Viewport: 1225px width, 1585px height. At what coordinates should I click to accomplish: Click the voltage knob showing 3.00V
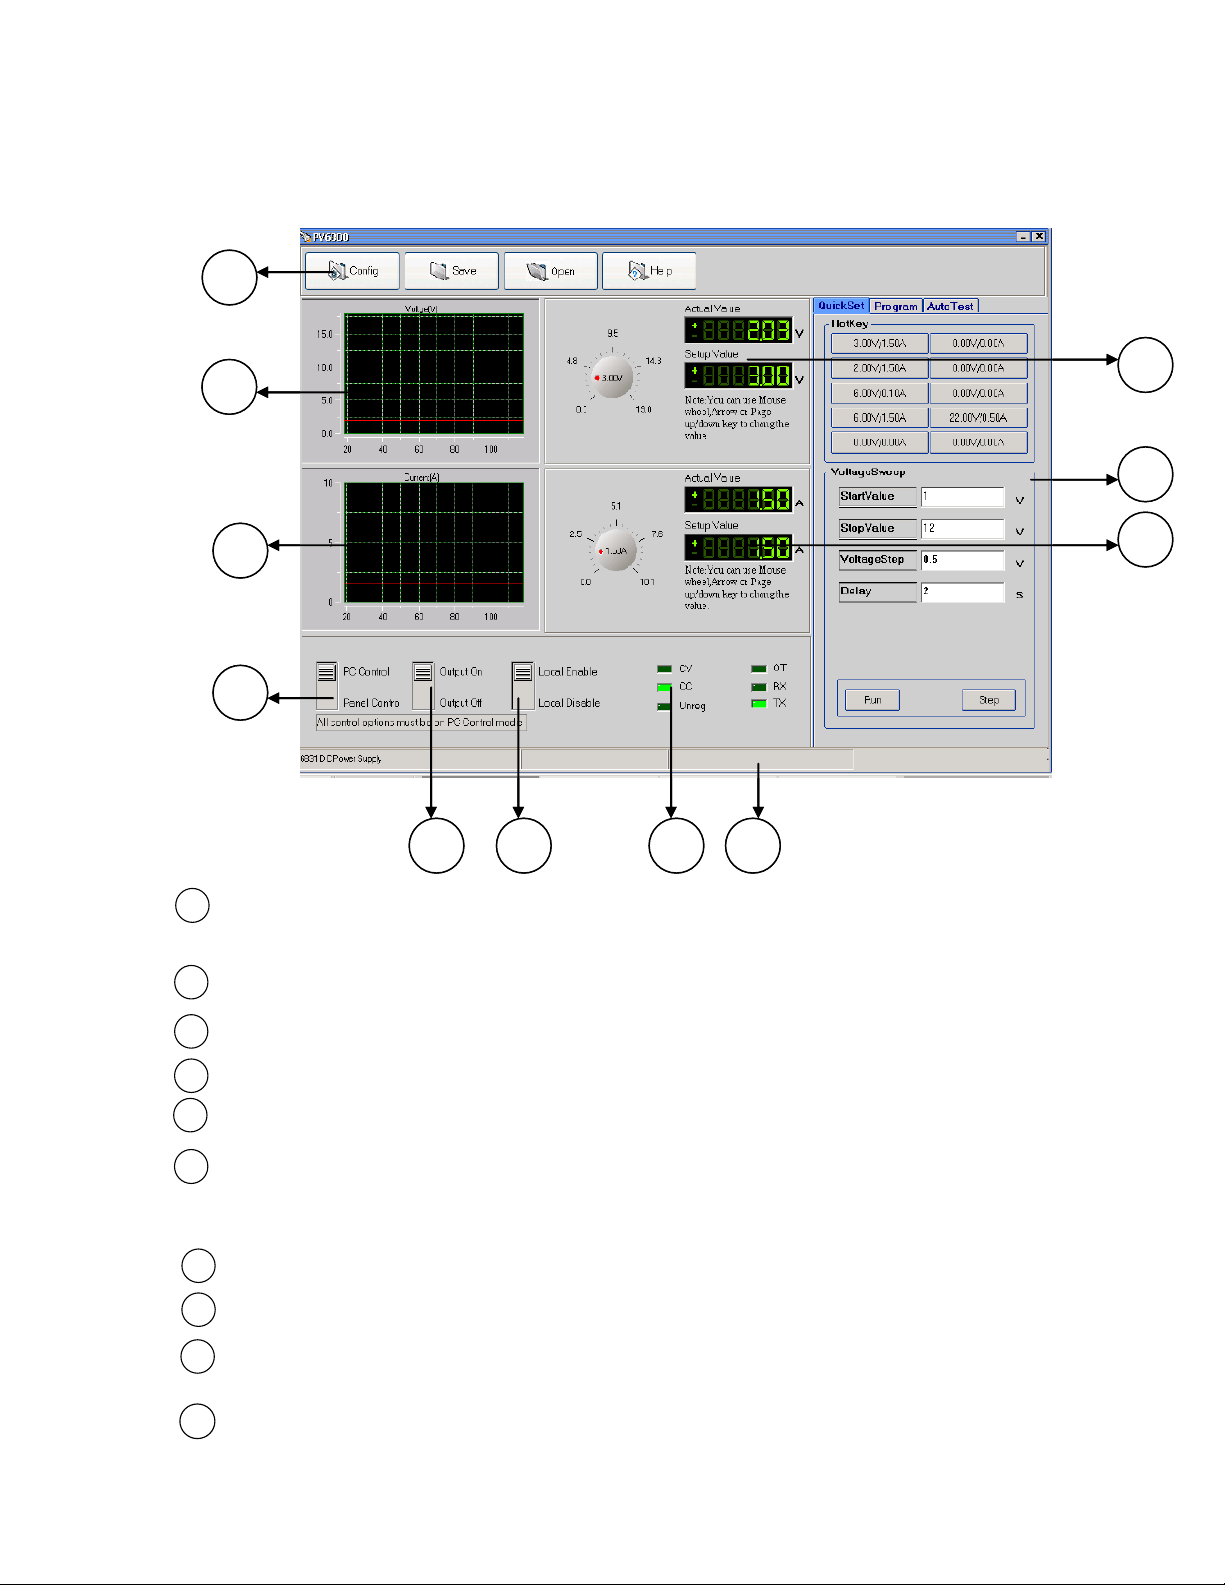(611, 377)
